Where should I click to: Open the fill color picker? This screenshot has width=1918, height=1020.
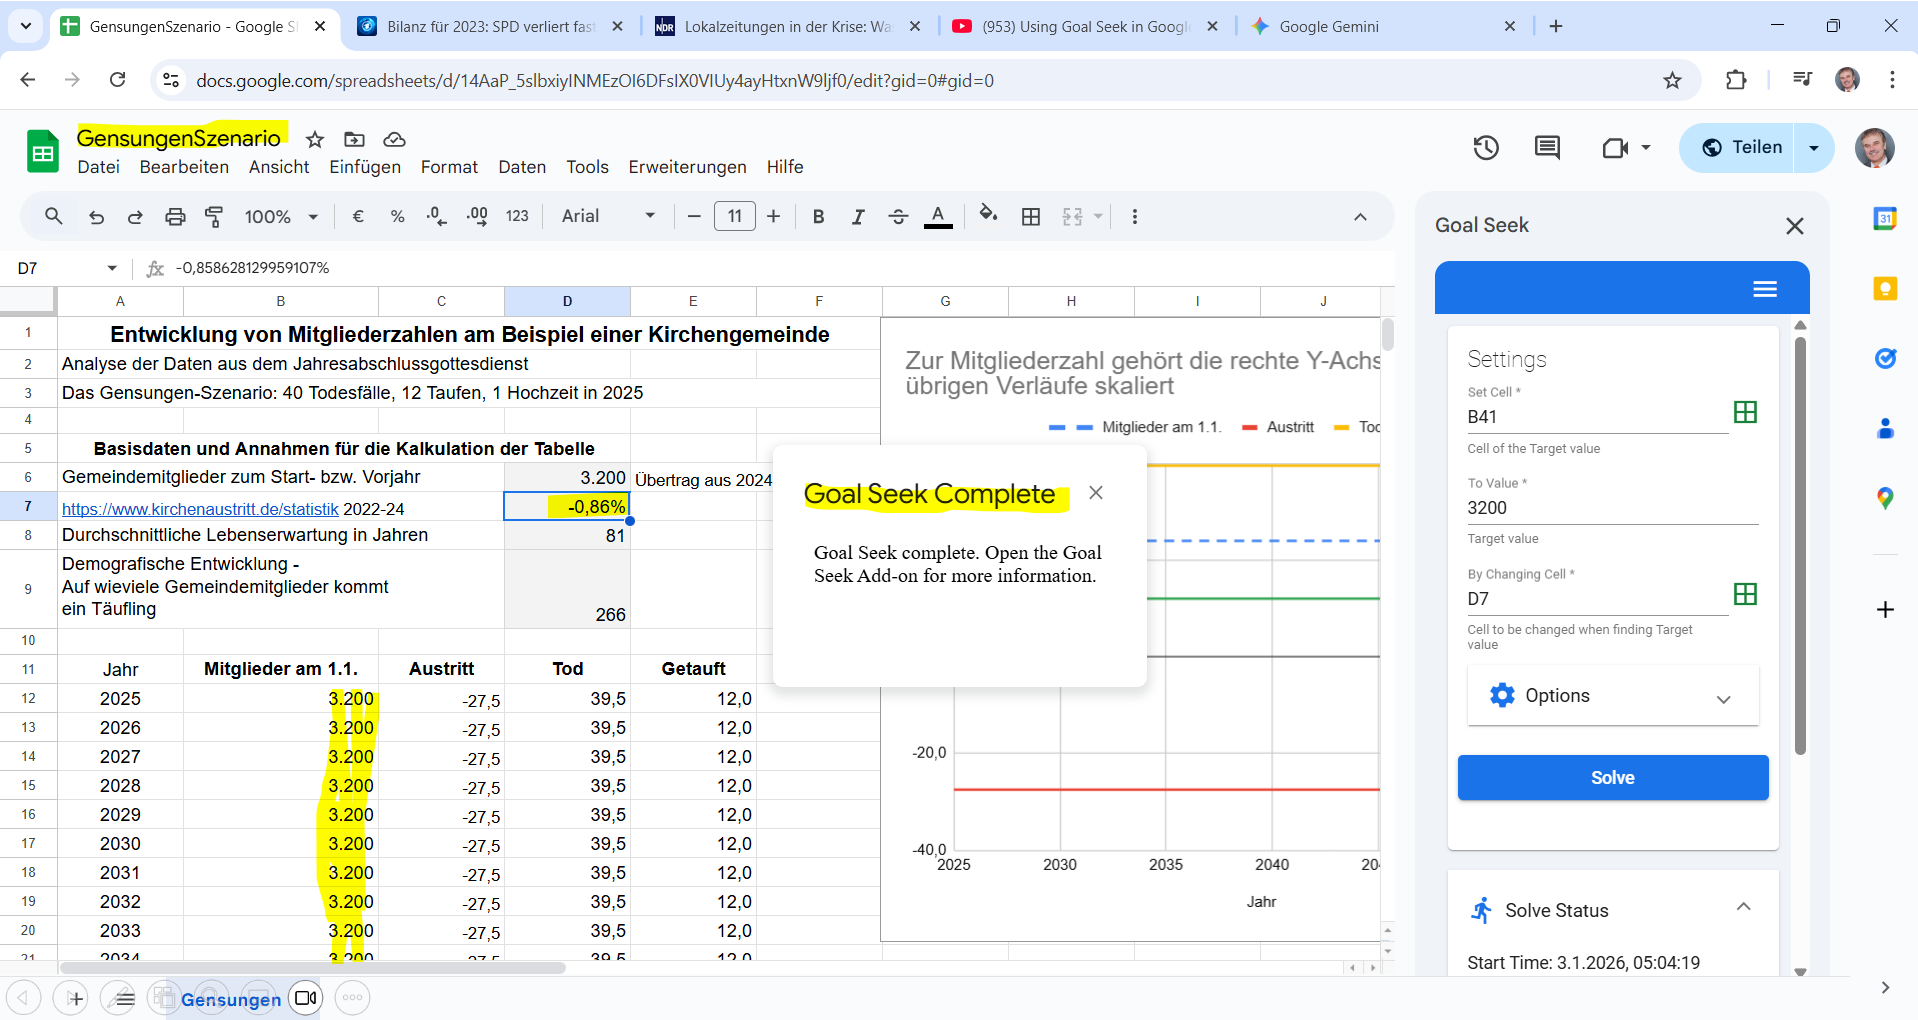[x=988, y=214]
